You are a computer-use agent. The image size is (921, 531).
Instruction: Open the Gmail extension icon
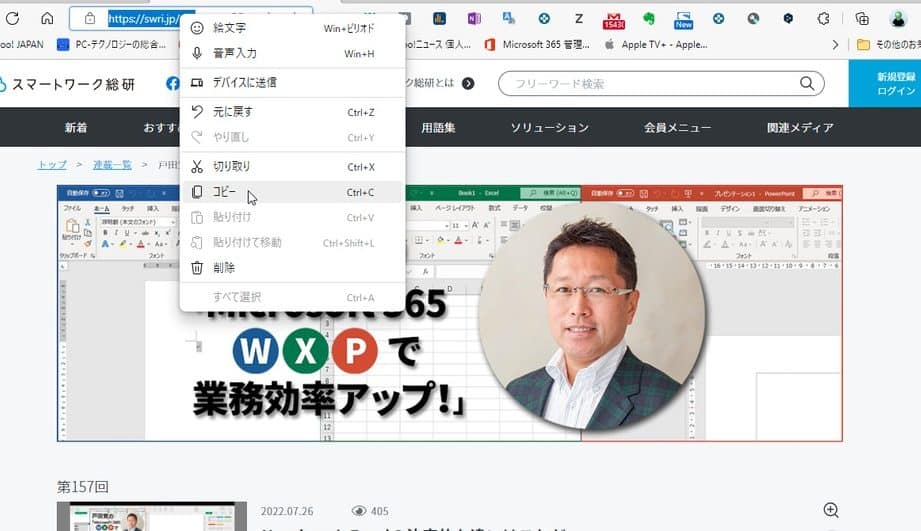613,19
